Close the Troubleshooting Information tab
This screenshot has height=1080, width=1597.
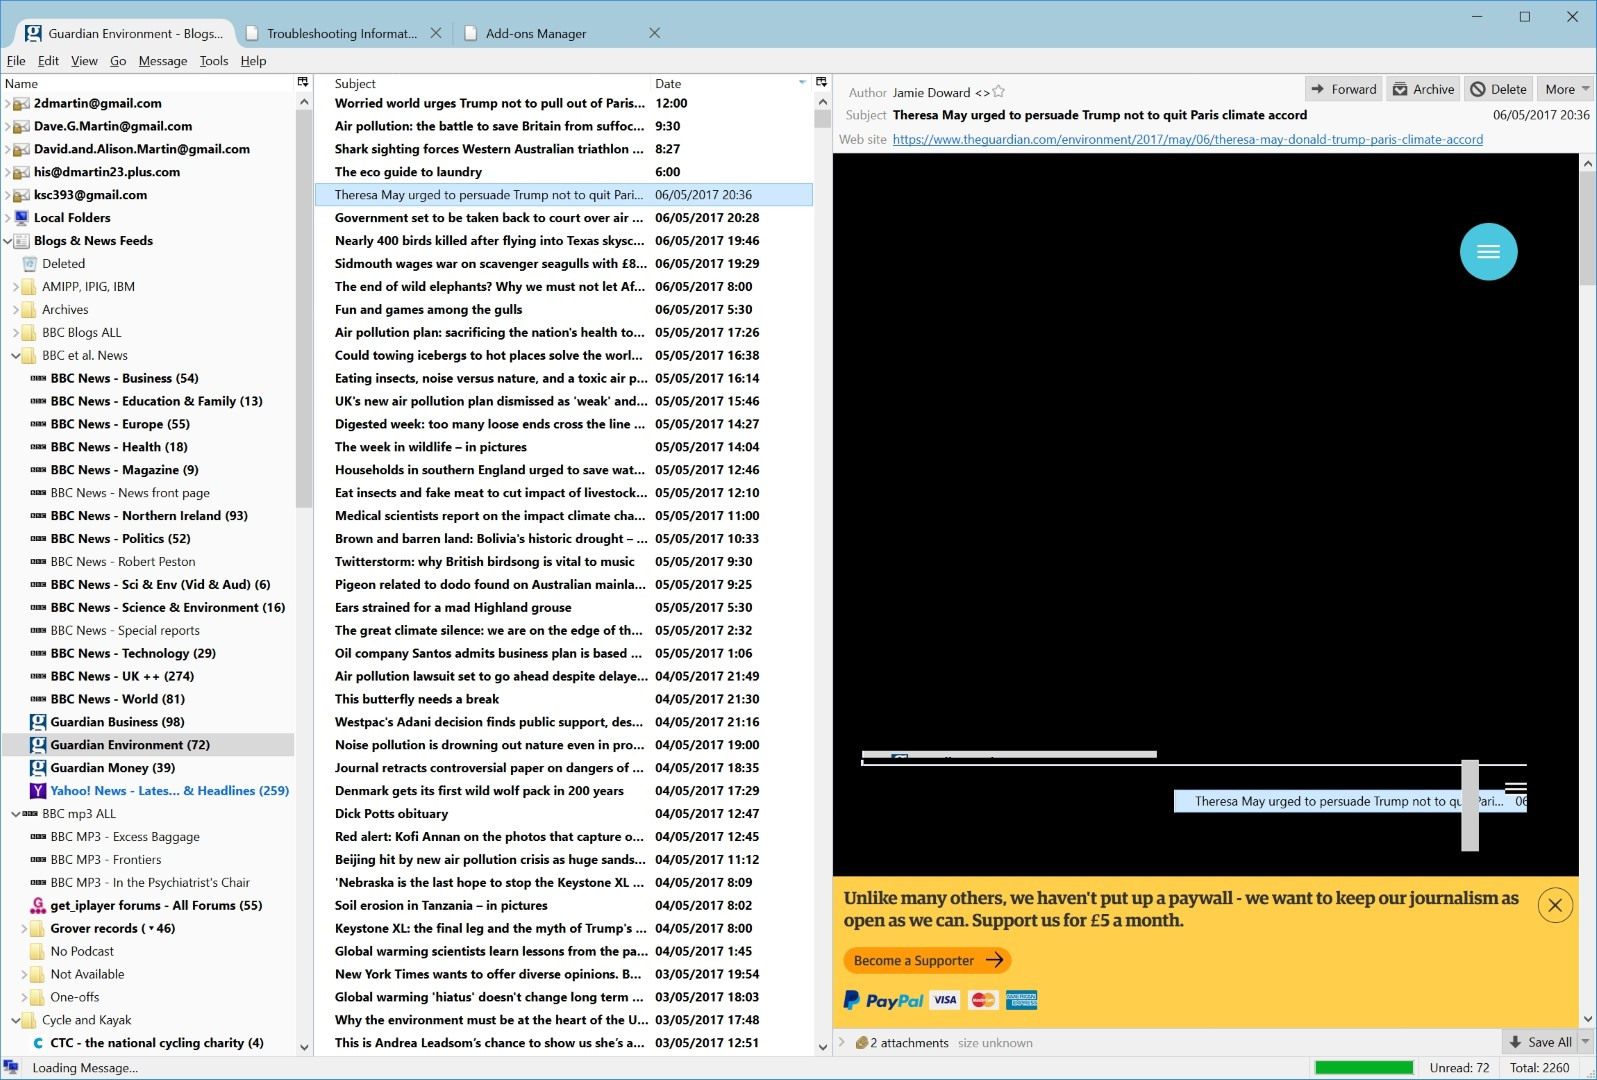pyautogui.click(x=436, y=33)
